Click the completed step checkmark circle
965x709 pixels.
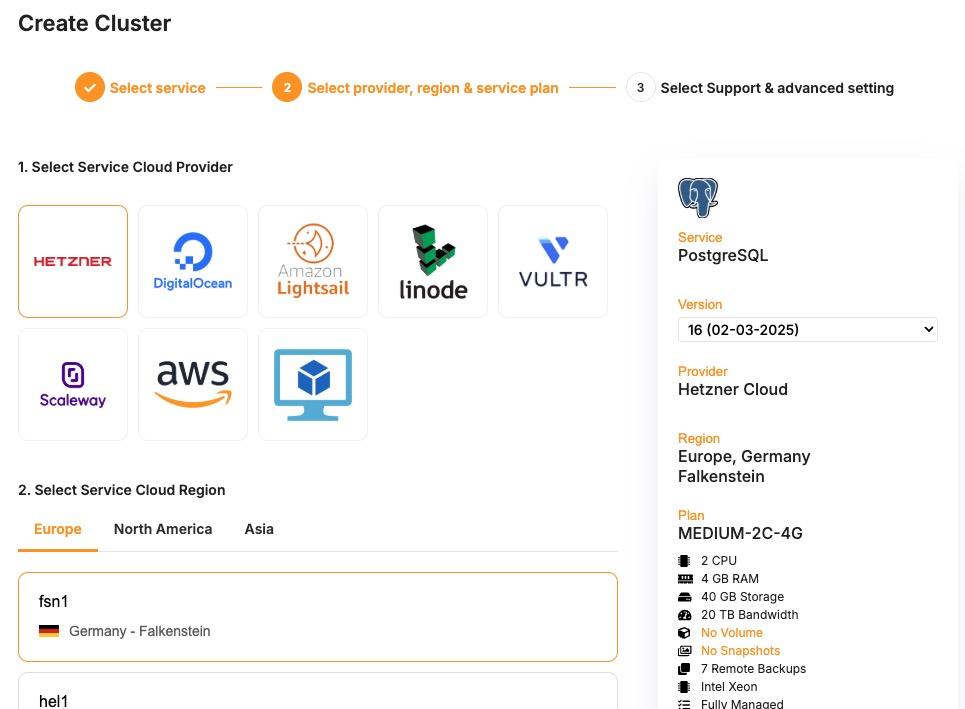90,88
